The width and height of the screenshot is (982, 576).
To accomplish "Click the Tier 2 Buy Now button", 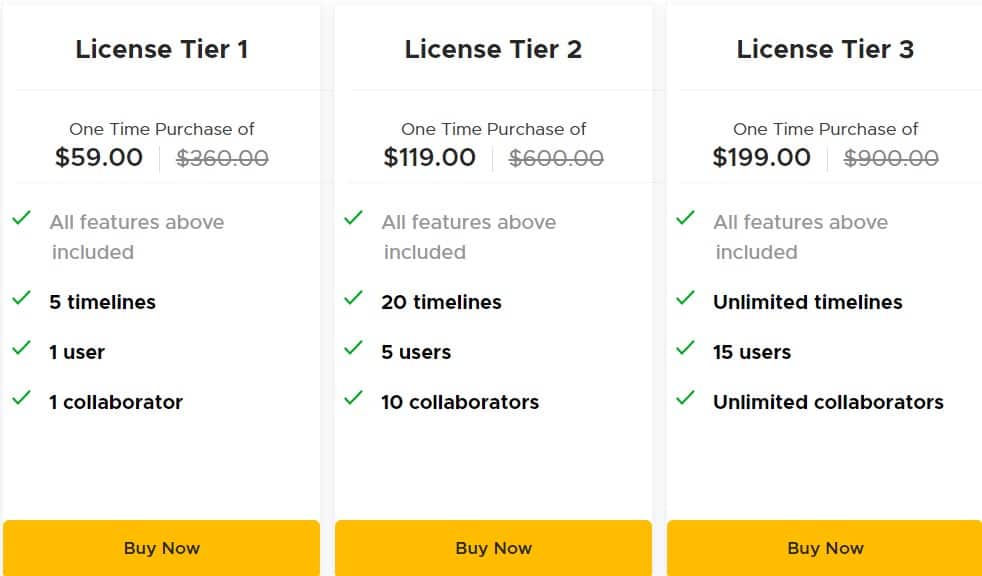I will click(x=493, y=548).
